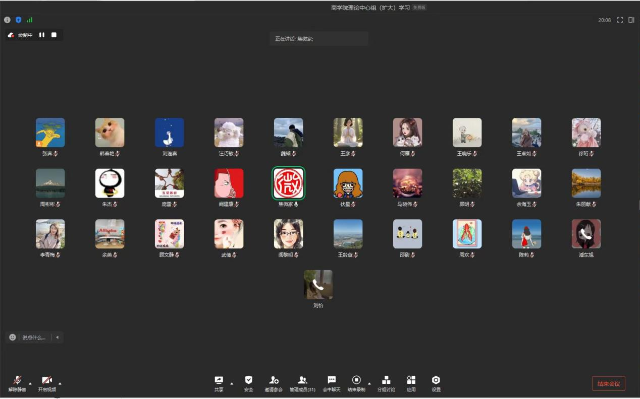The height and width of the screenshot is (399, 640).
Task: Select participant with orange-haired glasses cartoon avatar
Action: [x=348, y=183]
